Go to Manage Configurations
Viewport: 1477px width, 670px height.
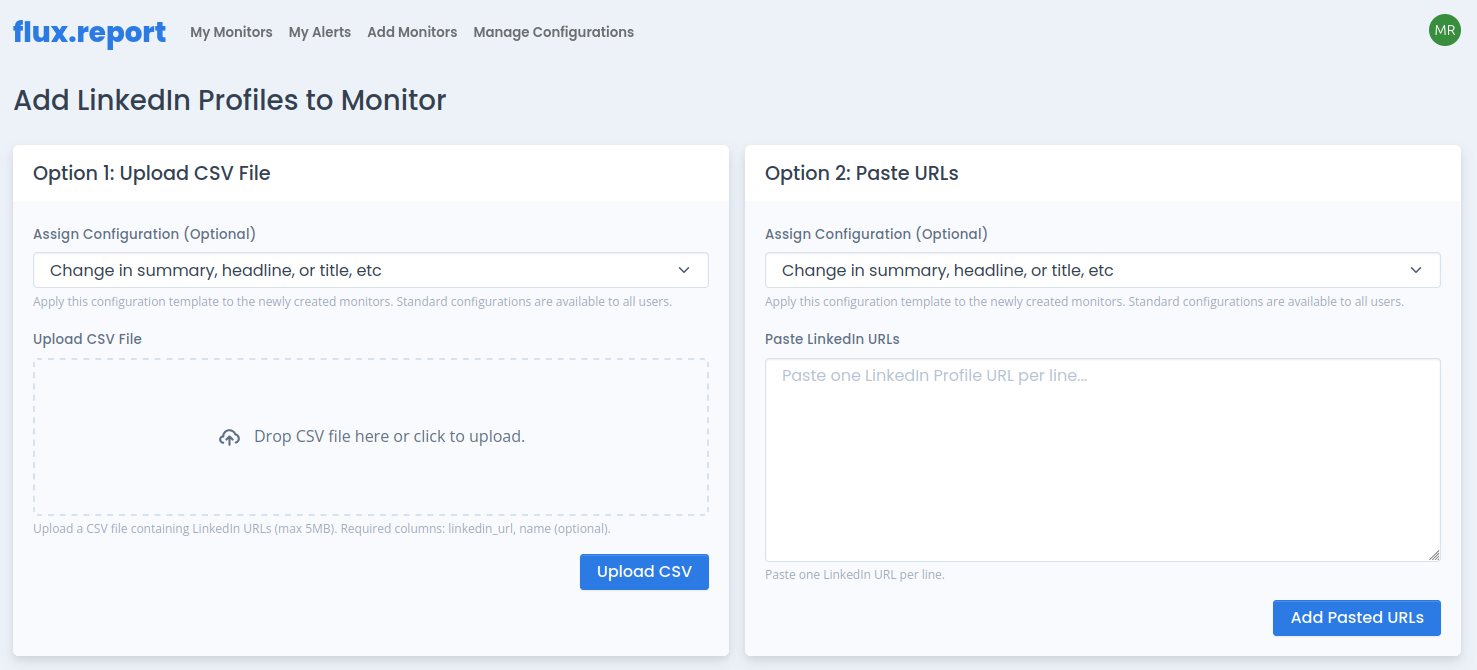click(x=553, y=32)
